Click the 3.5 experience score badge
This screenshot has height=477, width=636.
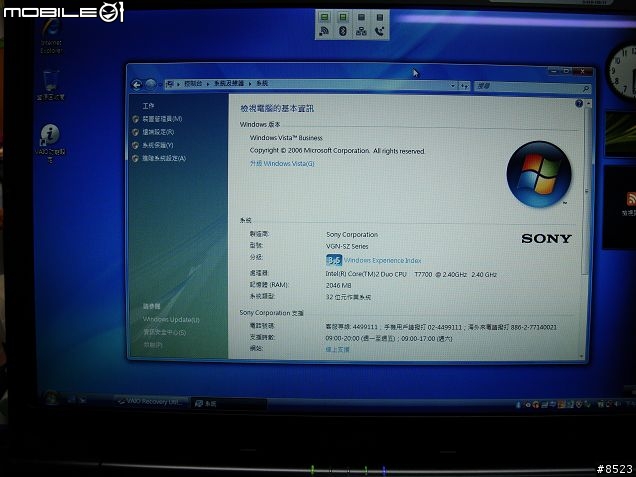[x=334, y=260]
